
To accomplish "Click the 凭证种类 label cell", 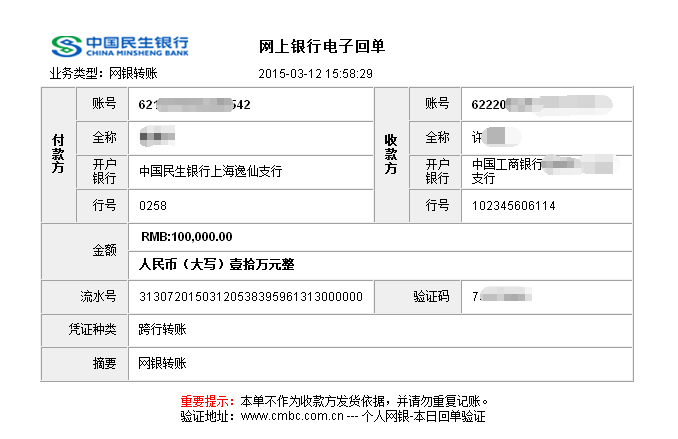I will click(85, 330).
